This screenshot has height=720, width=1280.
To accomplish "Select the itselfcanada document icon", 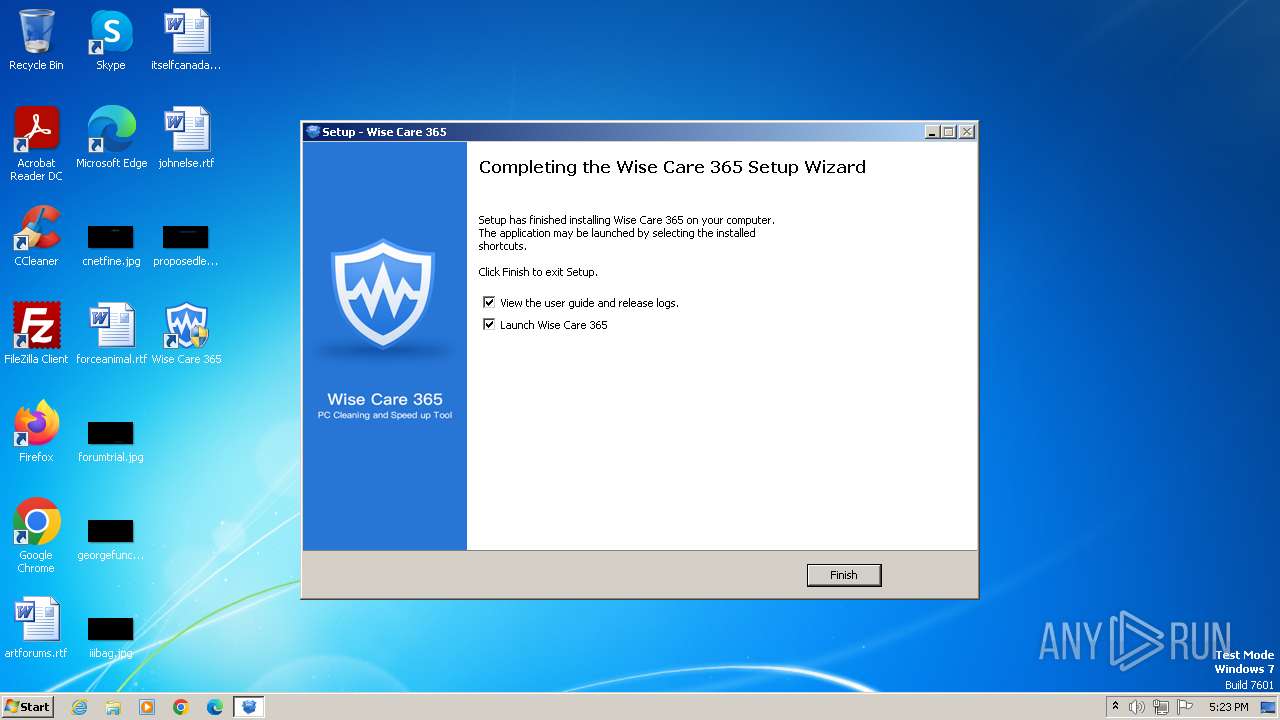I will pos(186,40).
